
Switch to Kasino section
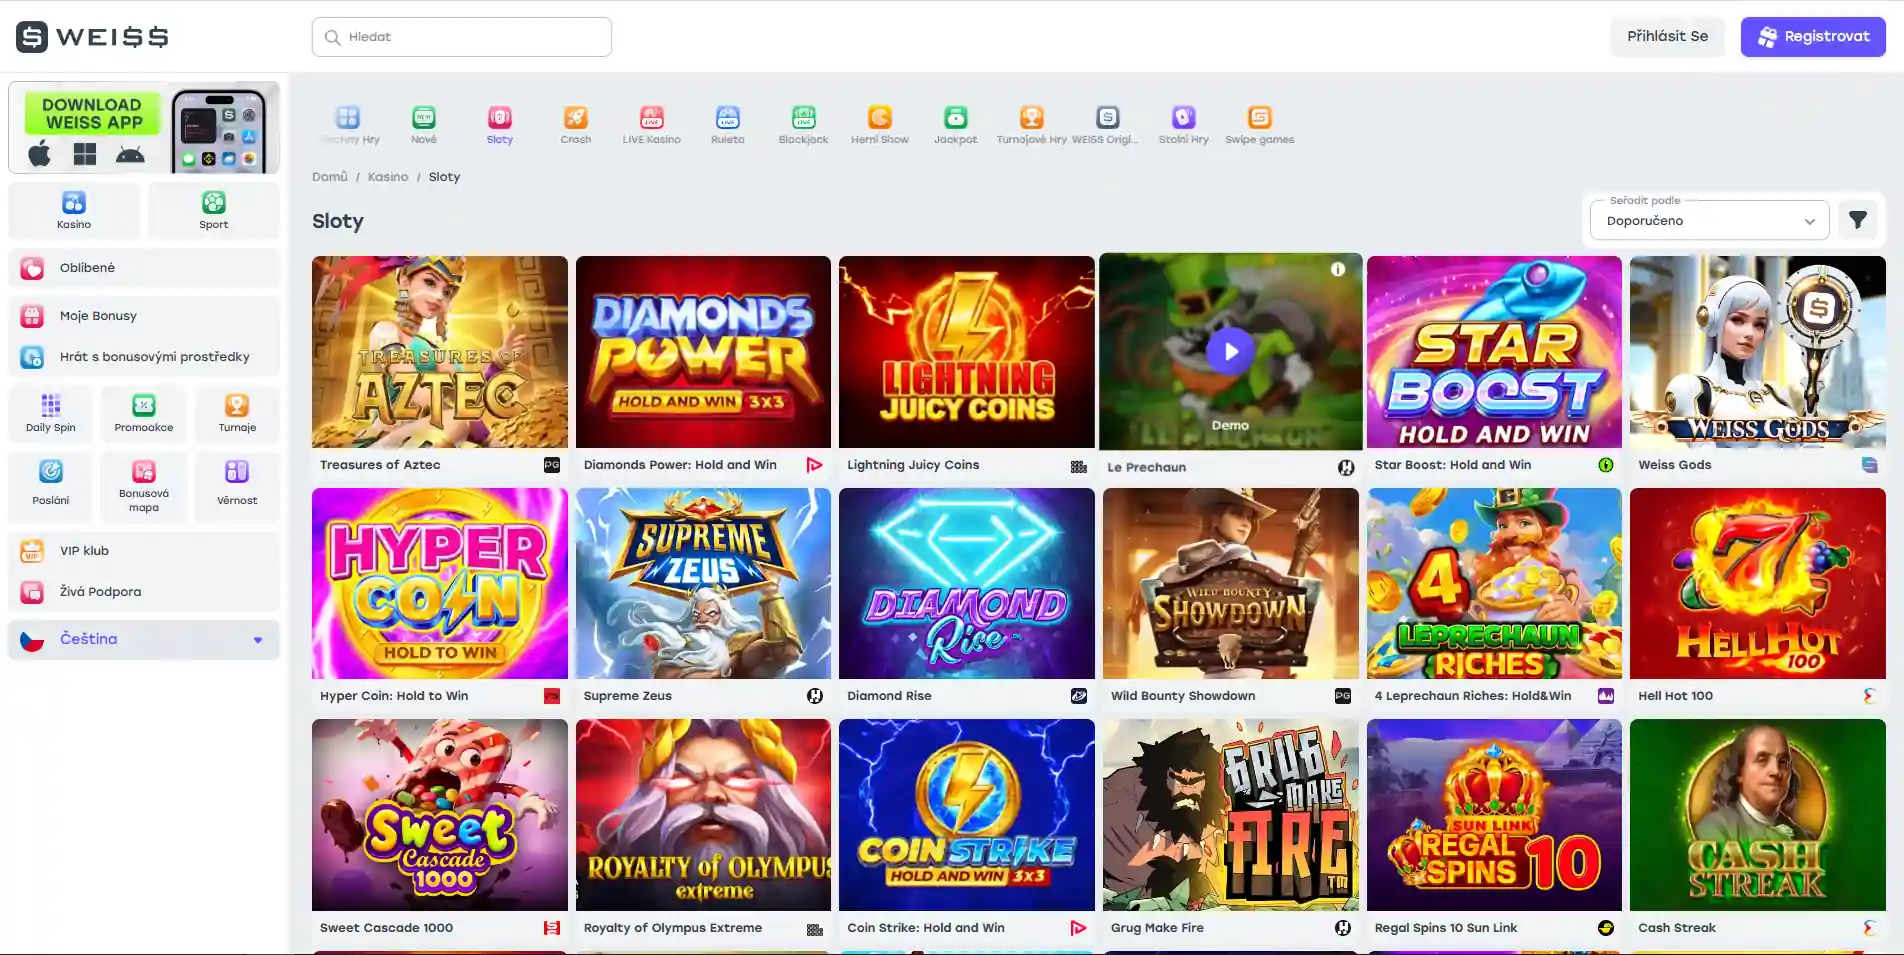pyautogui.click(x=74, y=211)
